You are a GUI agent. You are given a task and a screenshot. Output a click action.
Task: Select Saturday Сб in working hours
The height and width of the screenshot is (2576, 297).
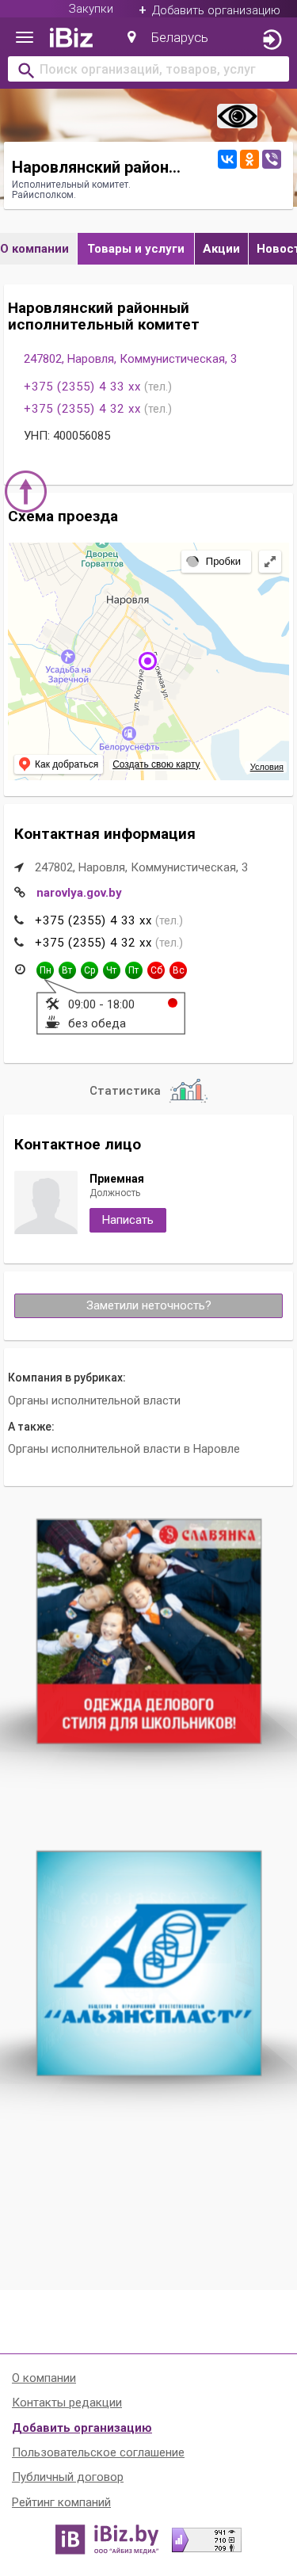point(156,970)
